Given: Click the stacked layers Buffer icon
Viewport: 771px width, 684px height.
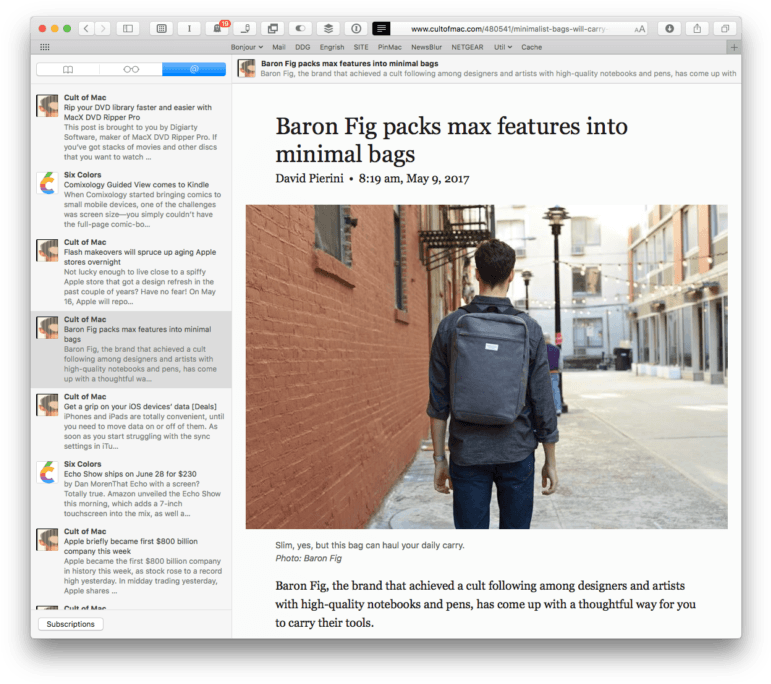Looking at the screenshot, I should click(x=328, y=29).
